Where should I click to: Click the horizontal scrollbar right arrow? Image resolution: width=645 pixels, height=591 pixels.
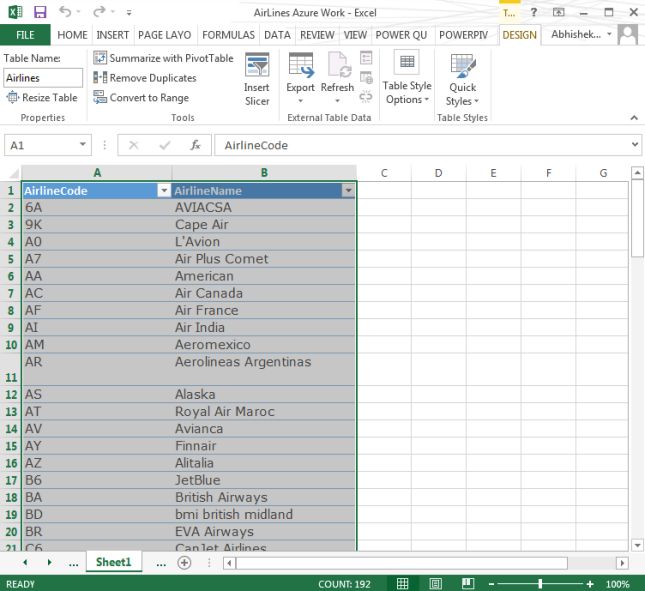pyautogui.click(x=622, y=563)
